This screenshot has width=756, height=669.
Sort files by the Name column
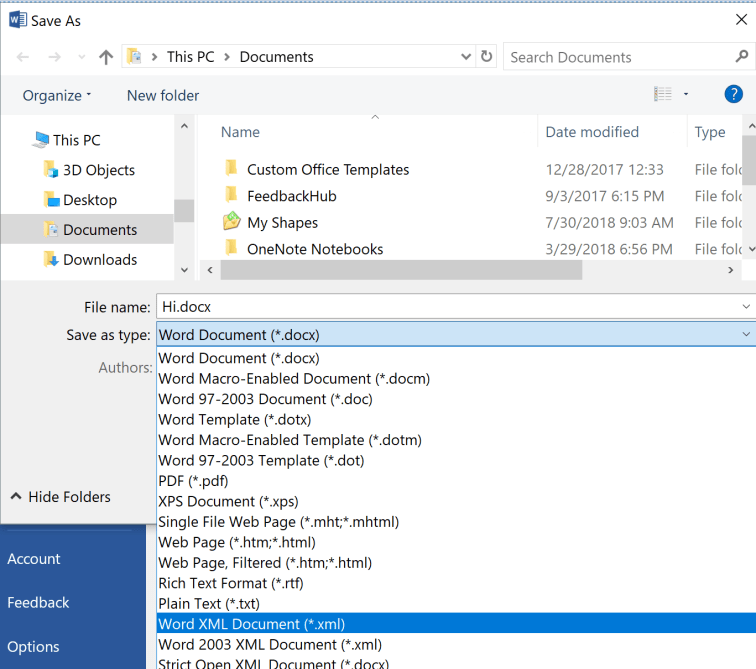point(240,132)
